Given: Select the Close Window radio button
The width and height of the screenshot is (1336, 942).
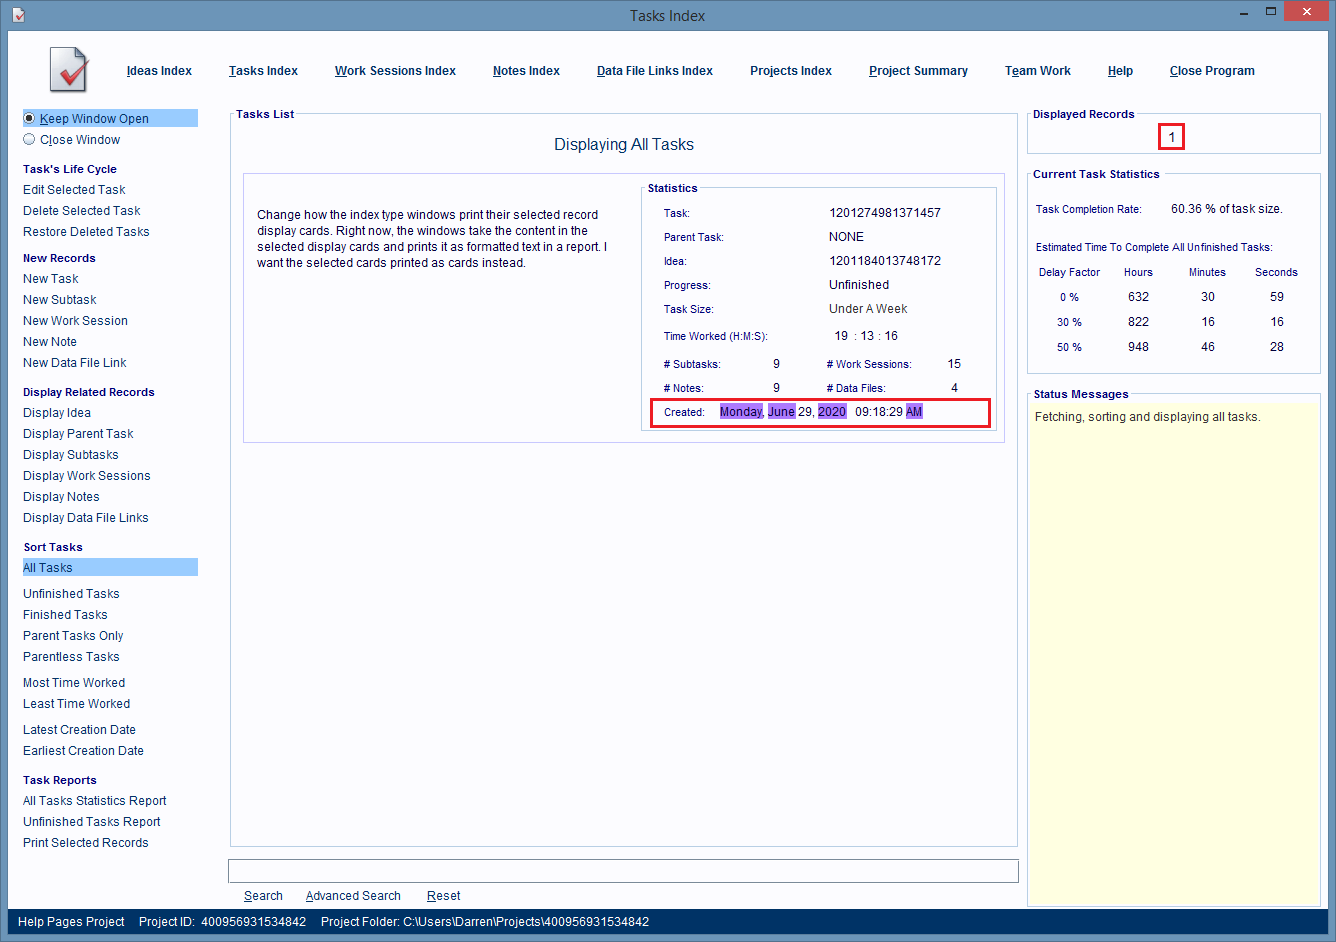Looking at the screenshot, I should click(x=29, y=140).
